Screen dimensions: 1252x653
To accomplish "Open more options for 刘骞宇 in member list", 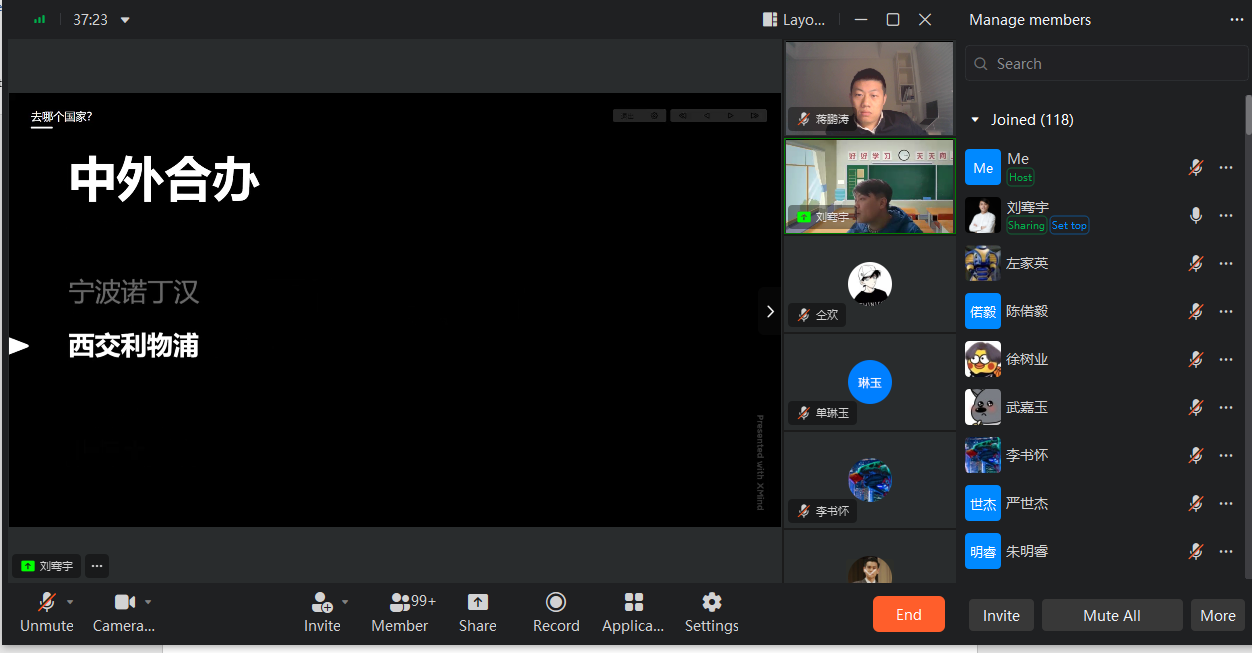I will pyautogui.click(x=1226, y=215).
